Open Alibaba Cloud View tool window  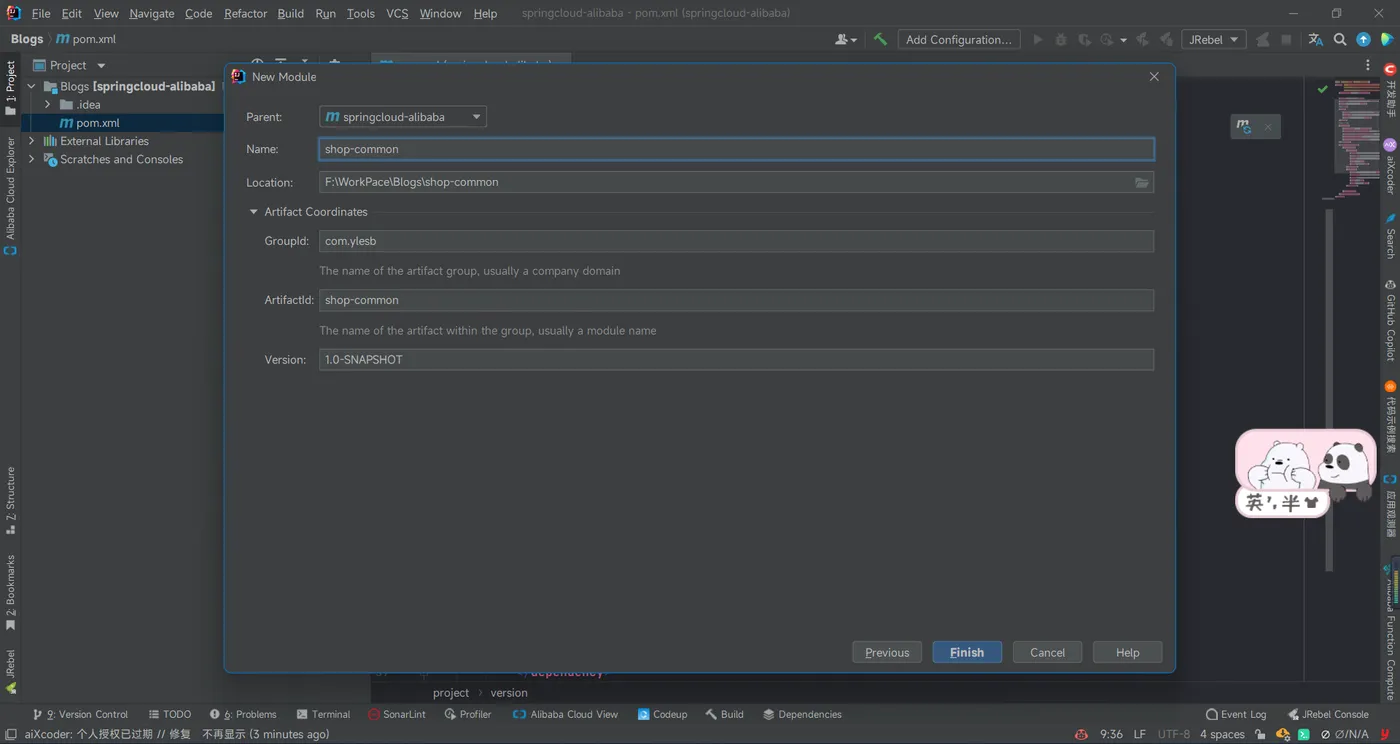click(565, 714)
